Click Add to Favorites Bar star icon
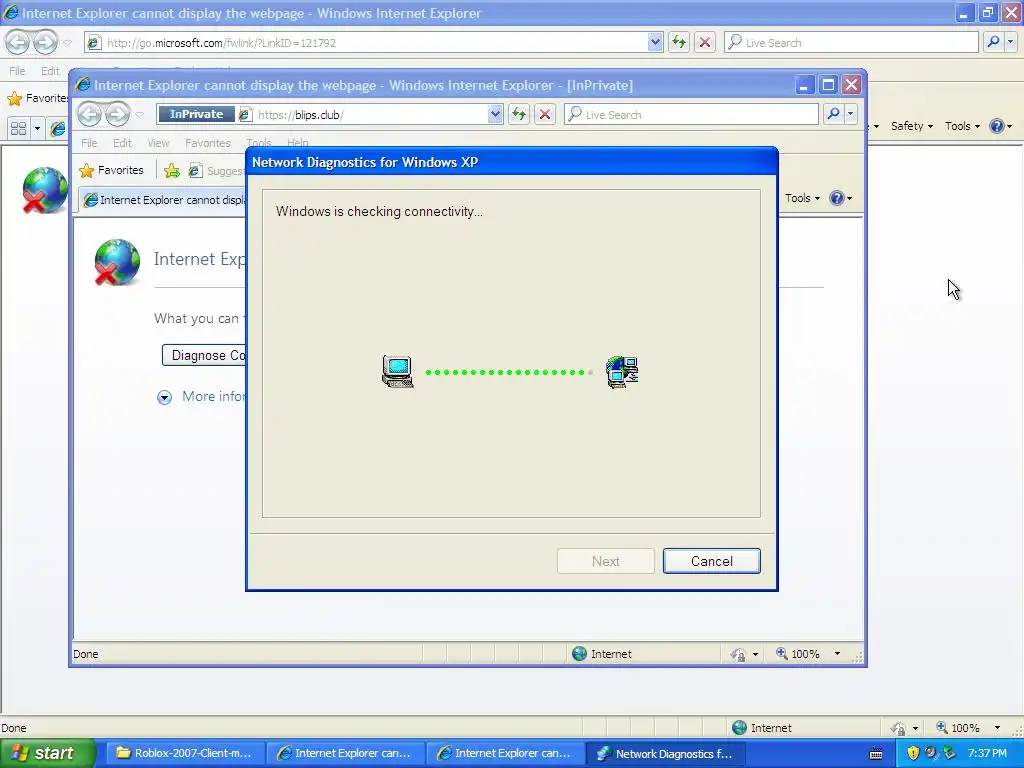The image size is (1024, 768). (x=172, y=170)
